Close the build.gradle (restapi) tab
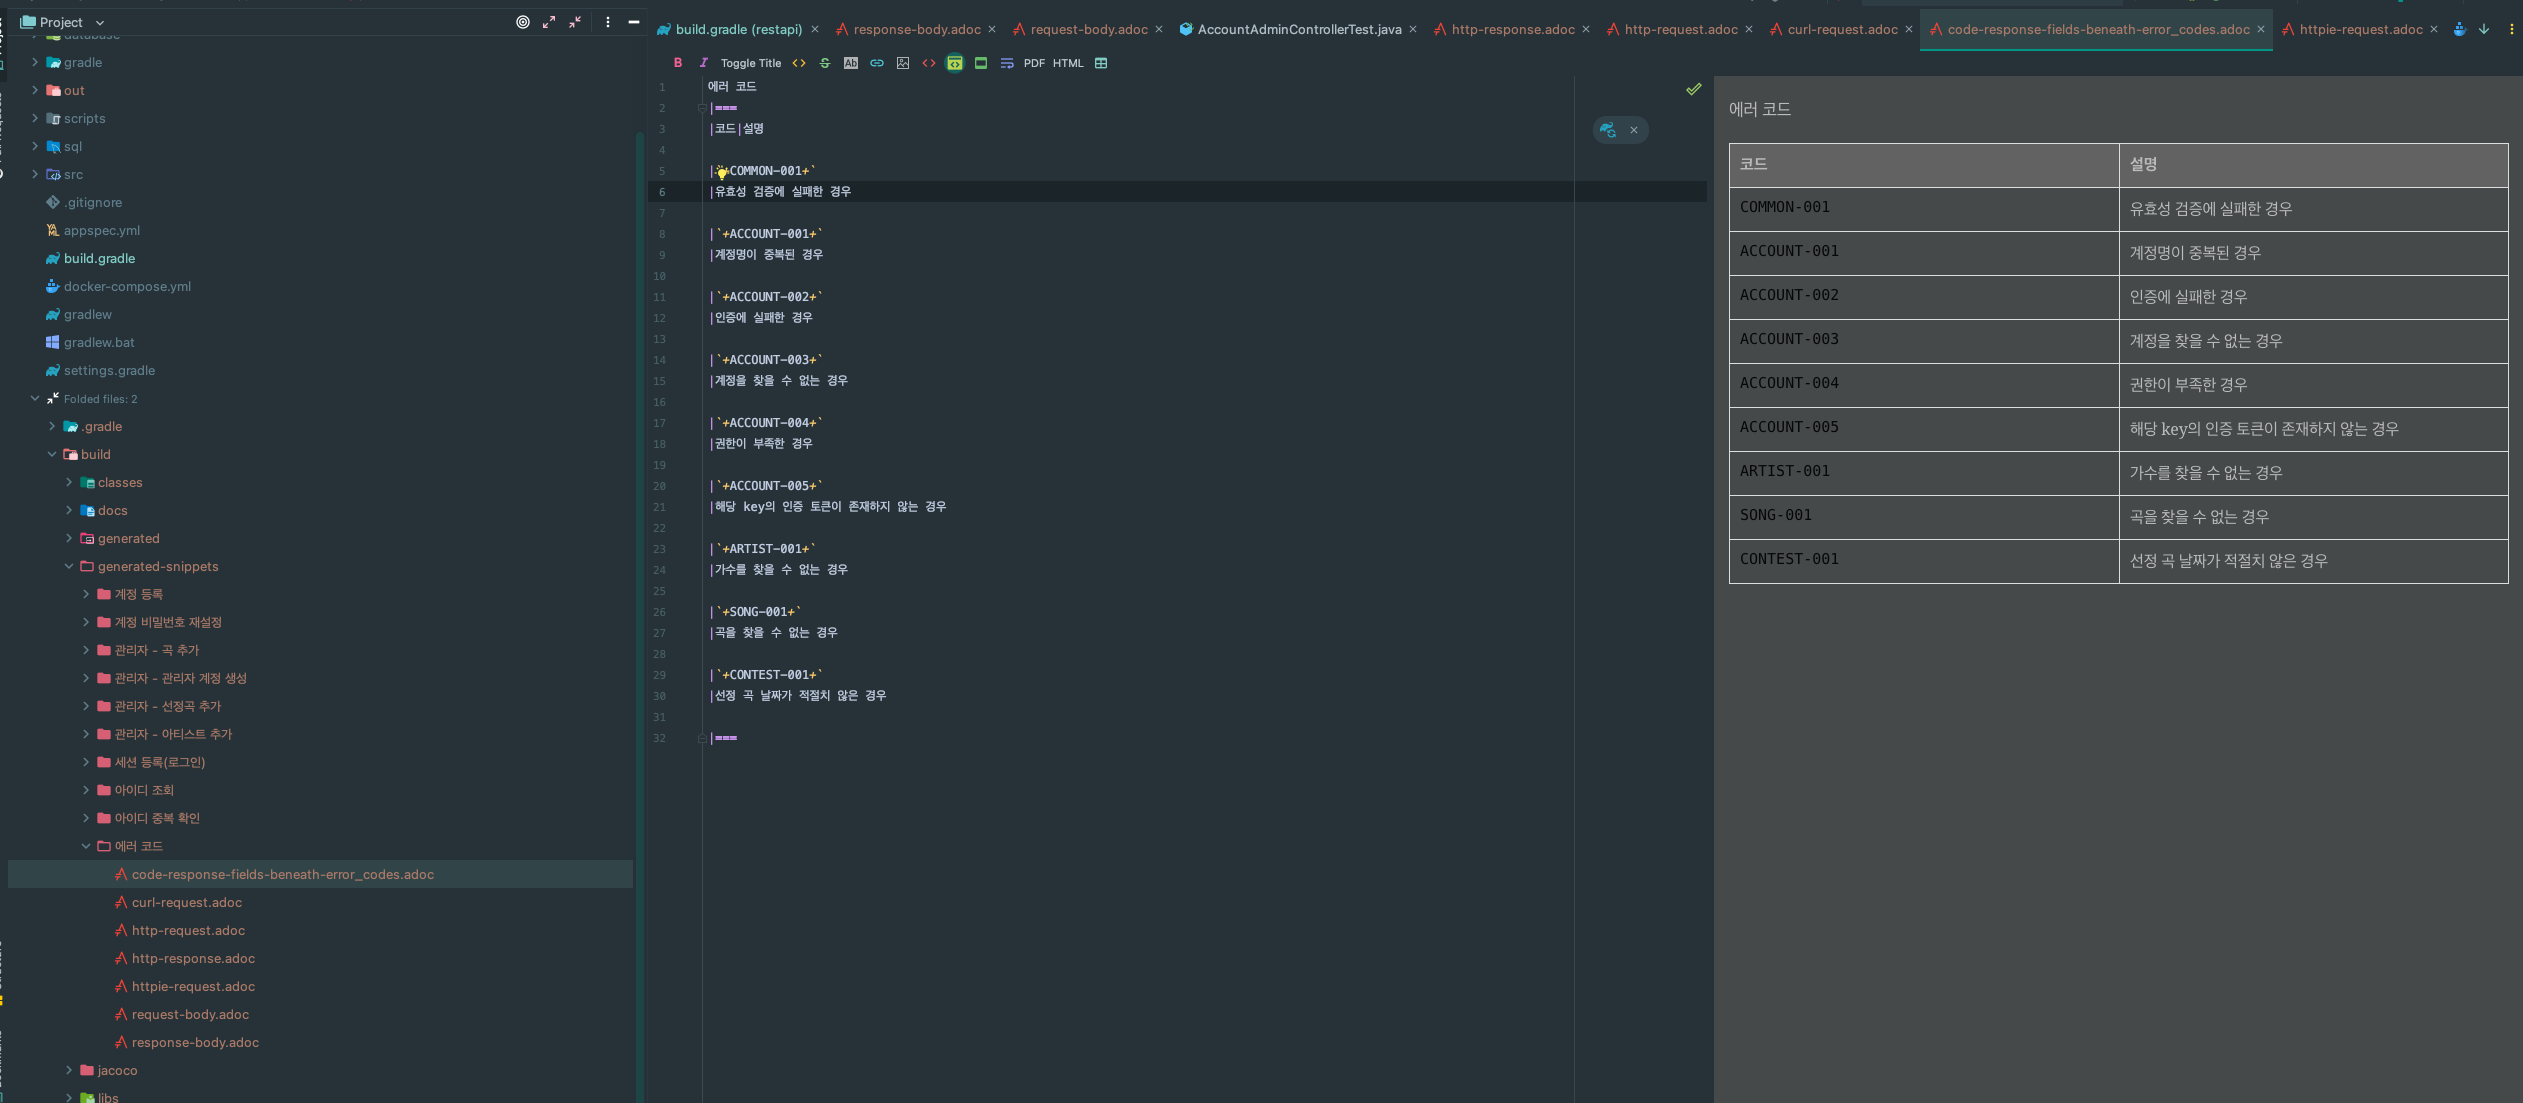 tap(815, 29)
